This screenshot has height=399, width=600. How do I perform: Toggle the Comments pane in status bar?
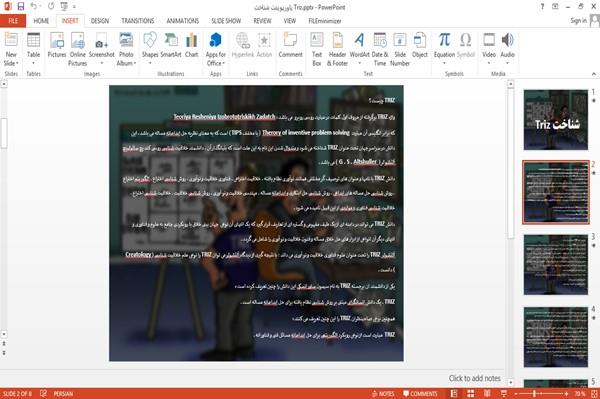(x=420, y=394)
